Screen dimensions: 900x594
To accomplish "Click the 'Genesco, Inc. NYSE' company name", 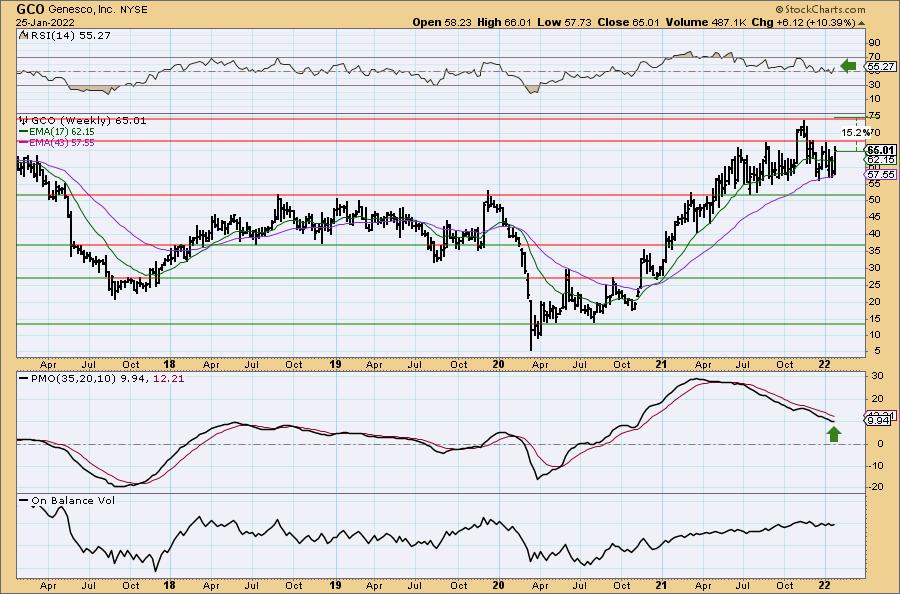I will (x=98, y=10).
